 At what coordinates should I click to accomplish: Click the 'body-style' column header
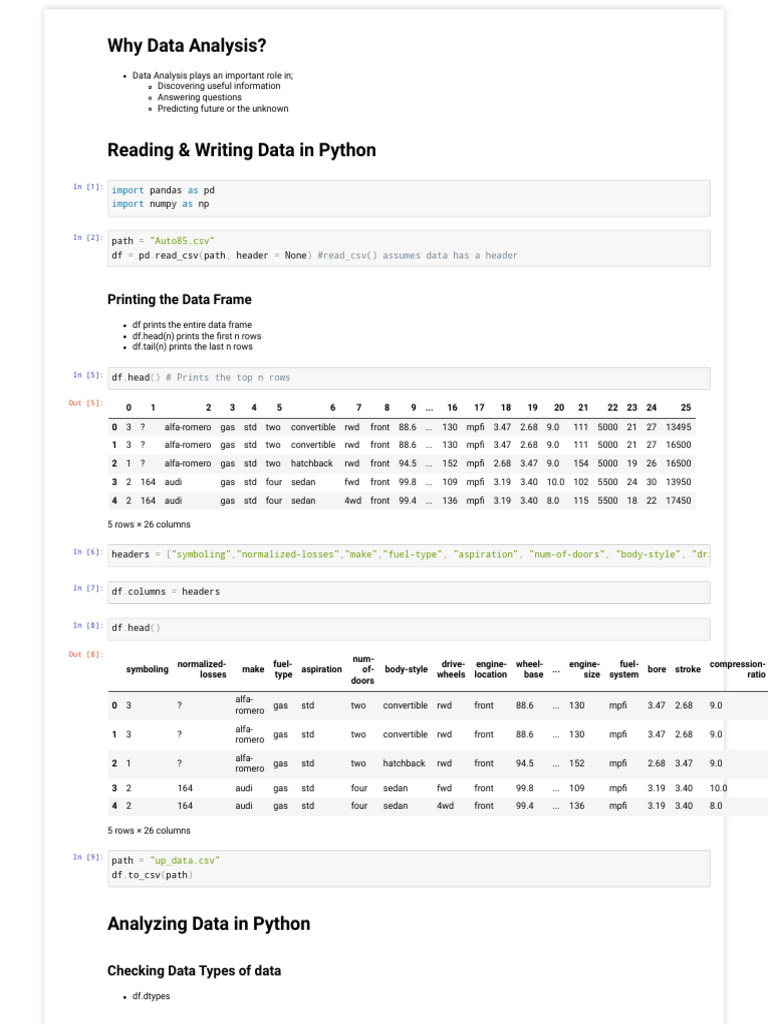pos(406,669)
